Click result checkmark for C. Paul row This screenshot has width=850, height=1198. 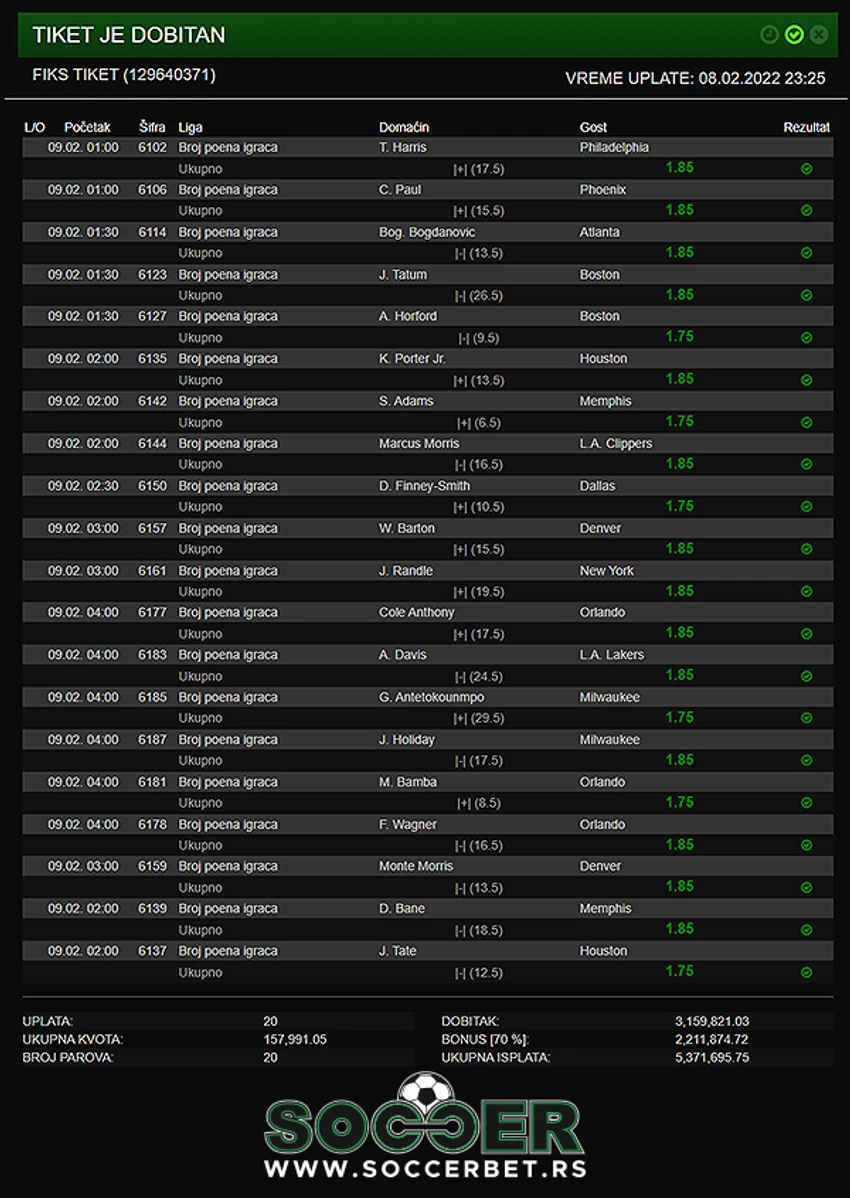coord(806,211)
